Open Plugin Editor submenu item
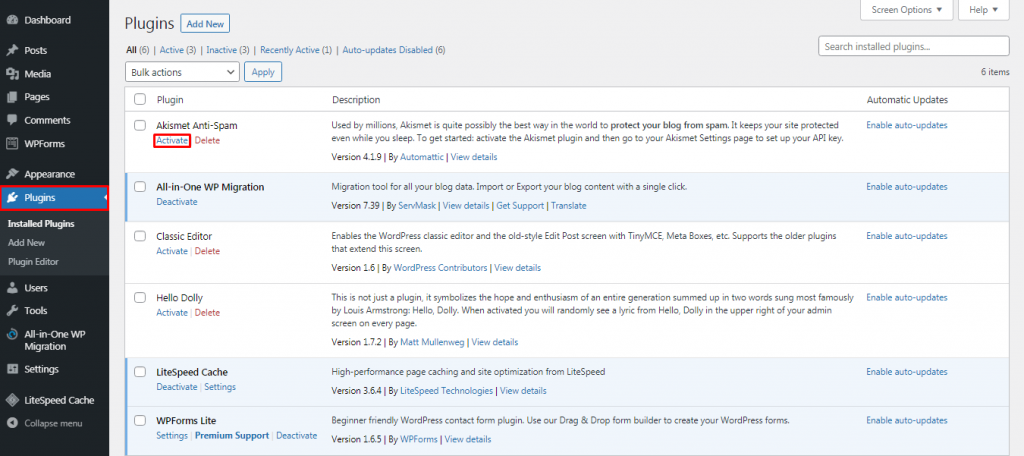Image resolution: width=1024 pixels, height=456 pixels. [34, 262]
